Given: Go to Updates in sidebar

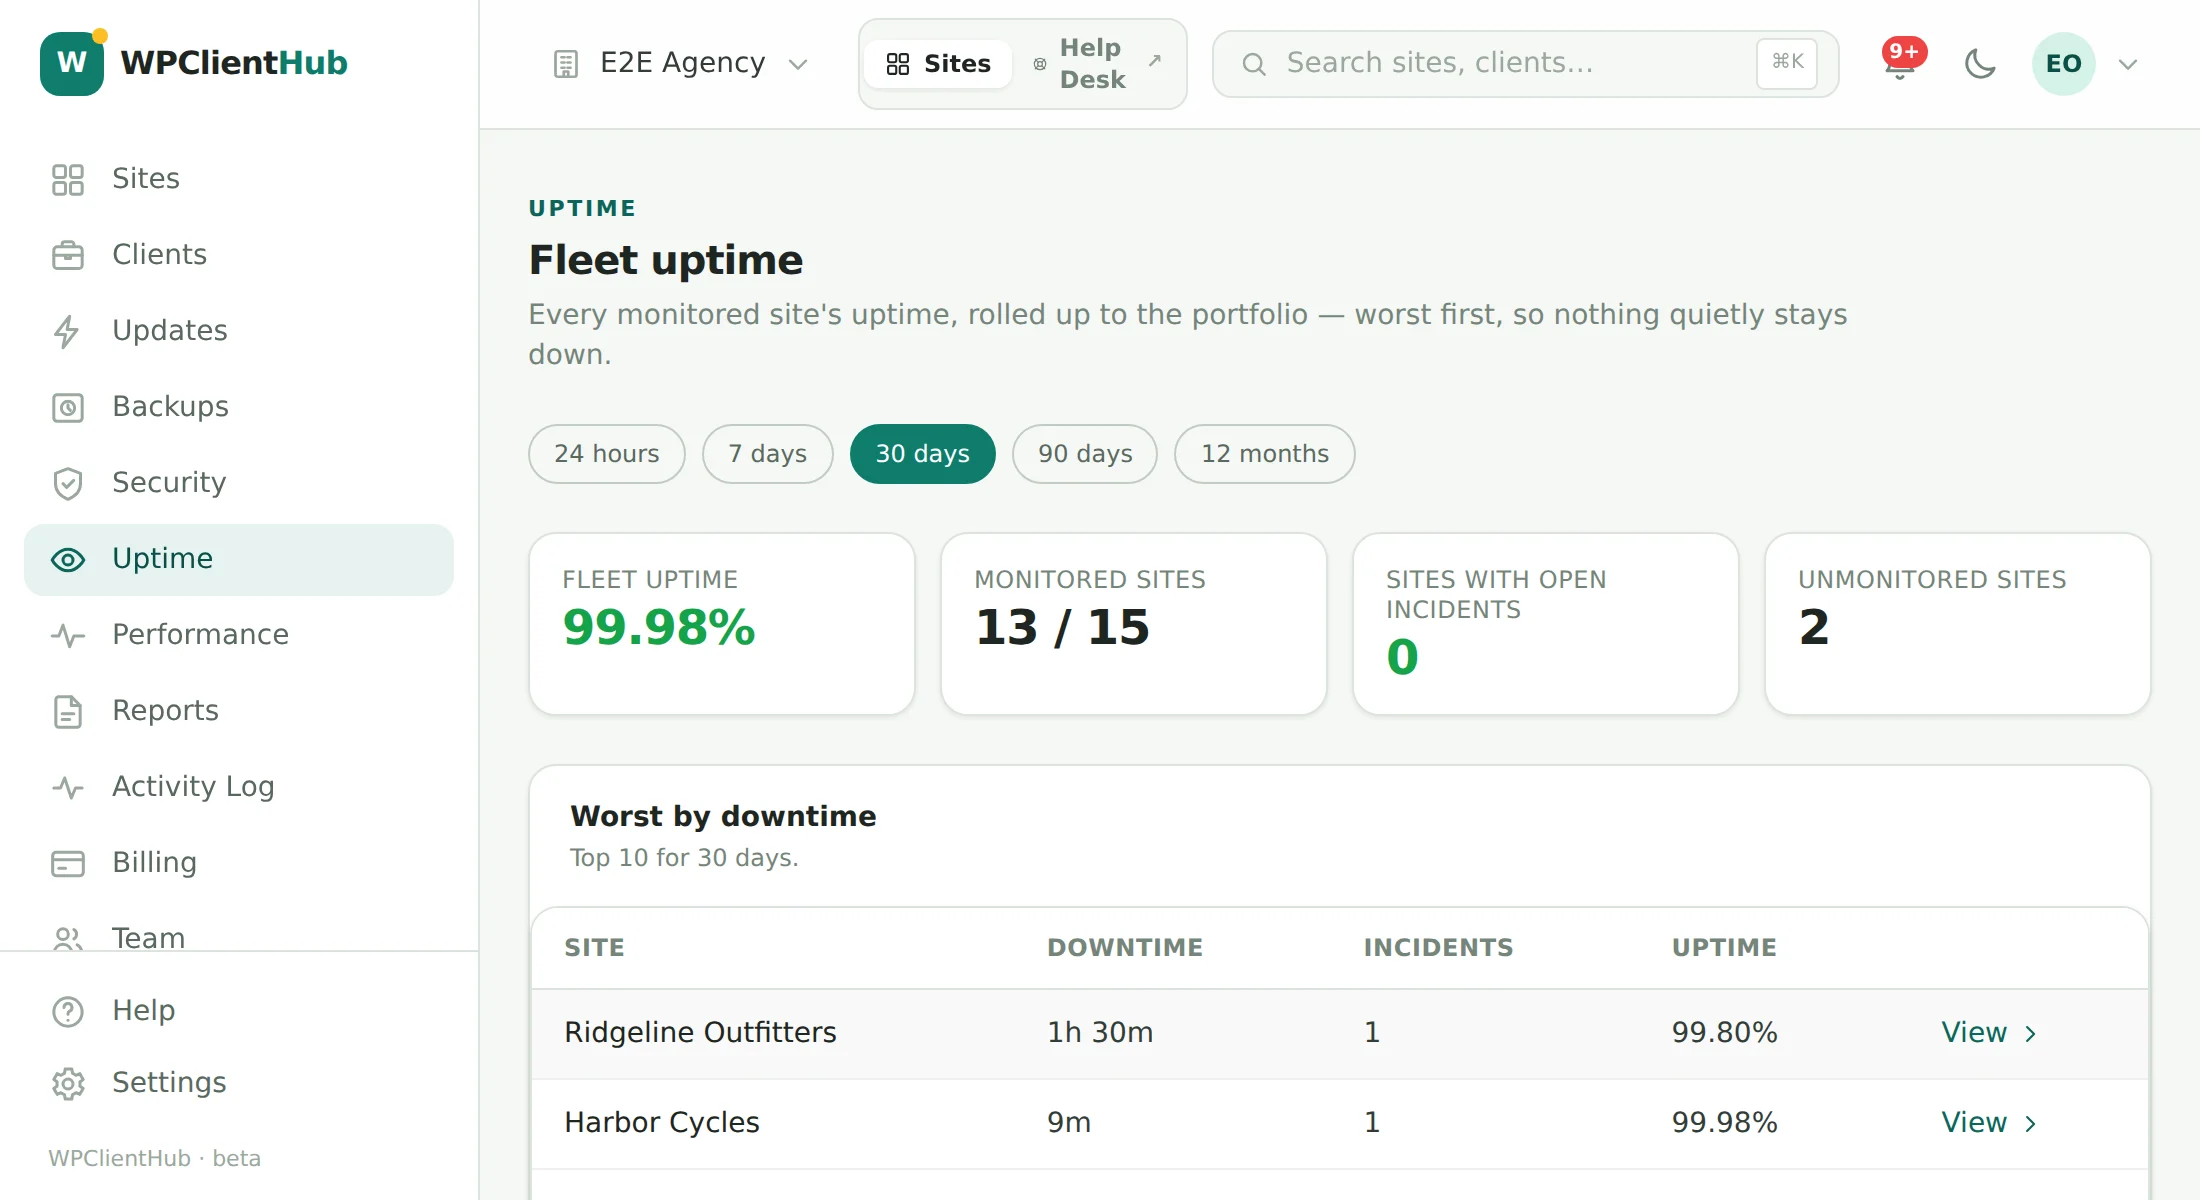Looking at the screenshot, I should (x=239, y=331).
